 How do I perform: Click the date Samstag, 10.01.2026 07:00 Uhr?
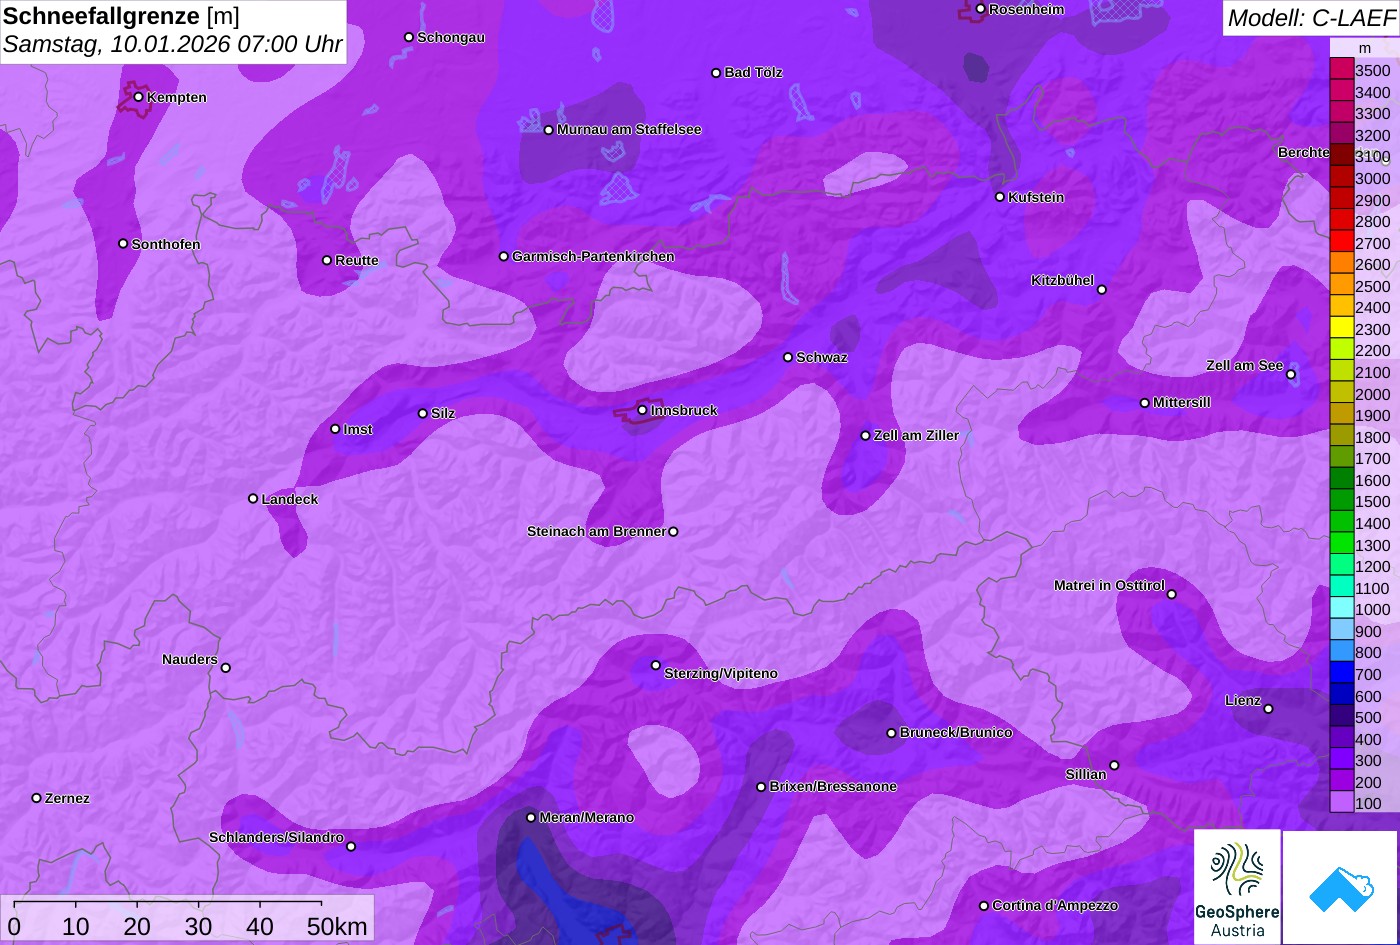(x=172, y=44)
